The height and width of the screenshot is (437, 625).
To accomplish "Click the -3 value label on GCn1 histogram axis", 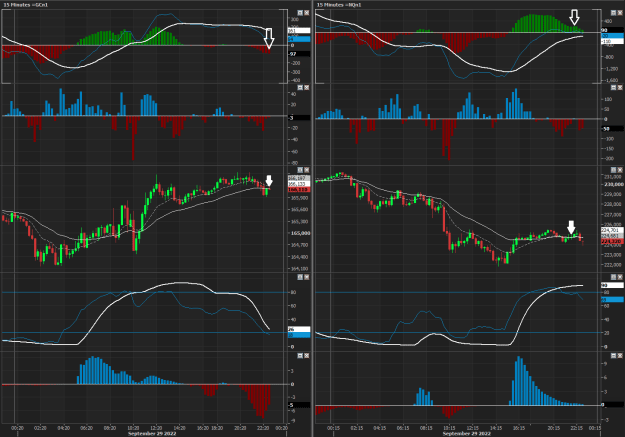I will [299, 118].
